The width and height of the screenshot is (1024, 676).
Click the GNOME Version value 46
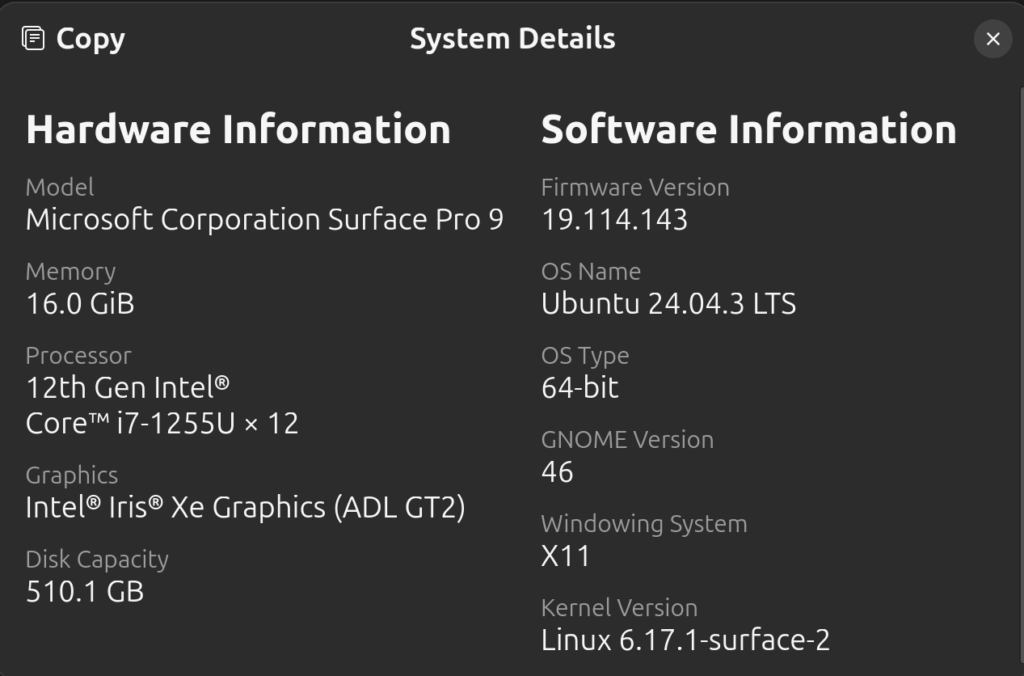coord(557,472)
